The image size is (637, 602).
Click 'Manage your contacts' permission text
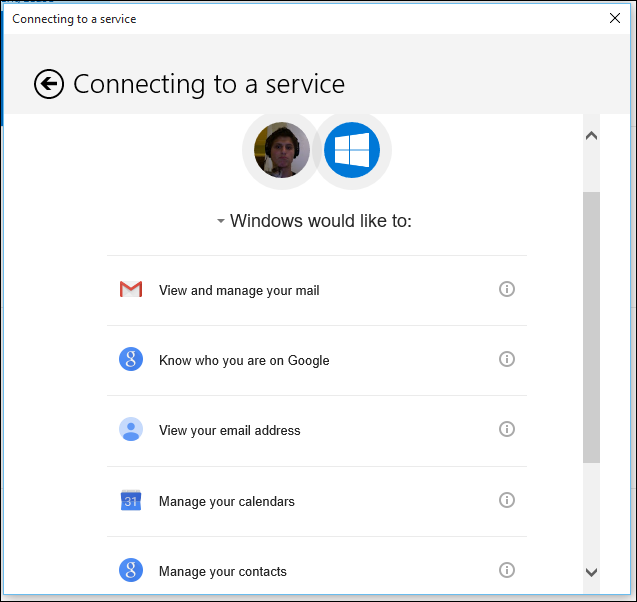click(222, 571)
